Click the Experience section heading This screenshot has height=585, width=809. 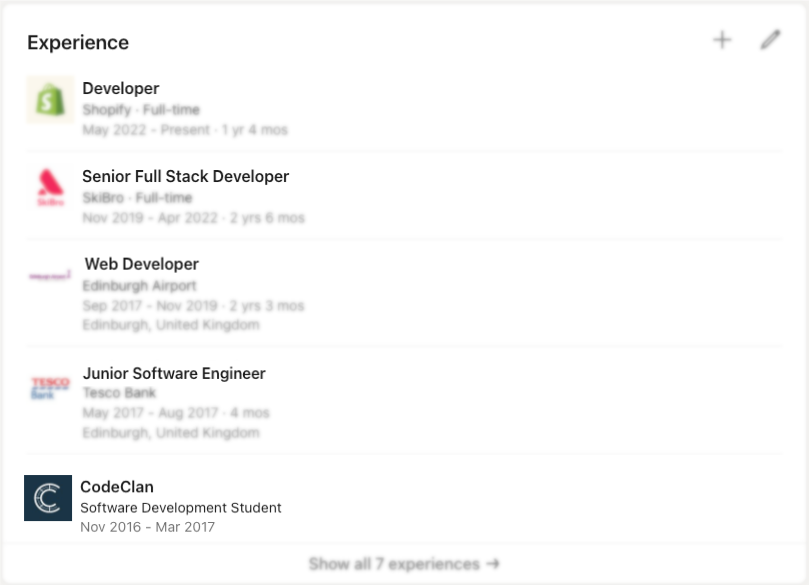point(78,43)
